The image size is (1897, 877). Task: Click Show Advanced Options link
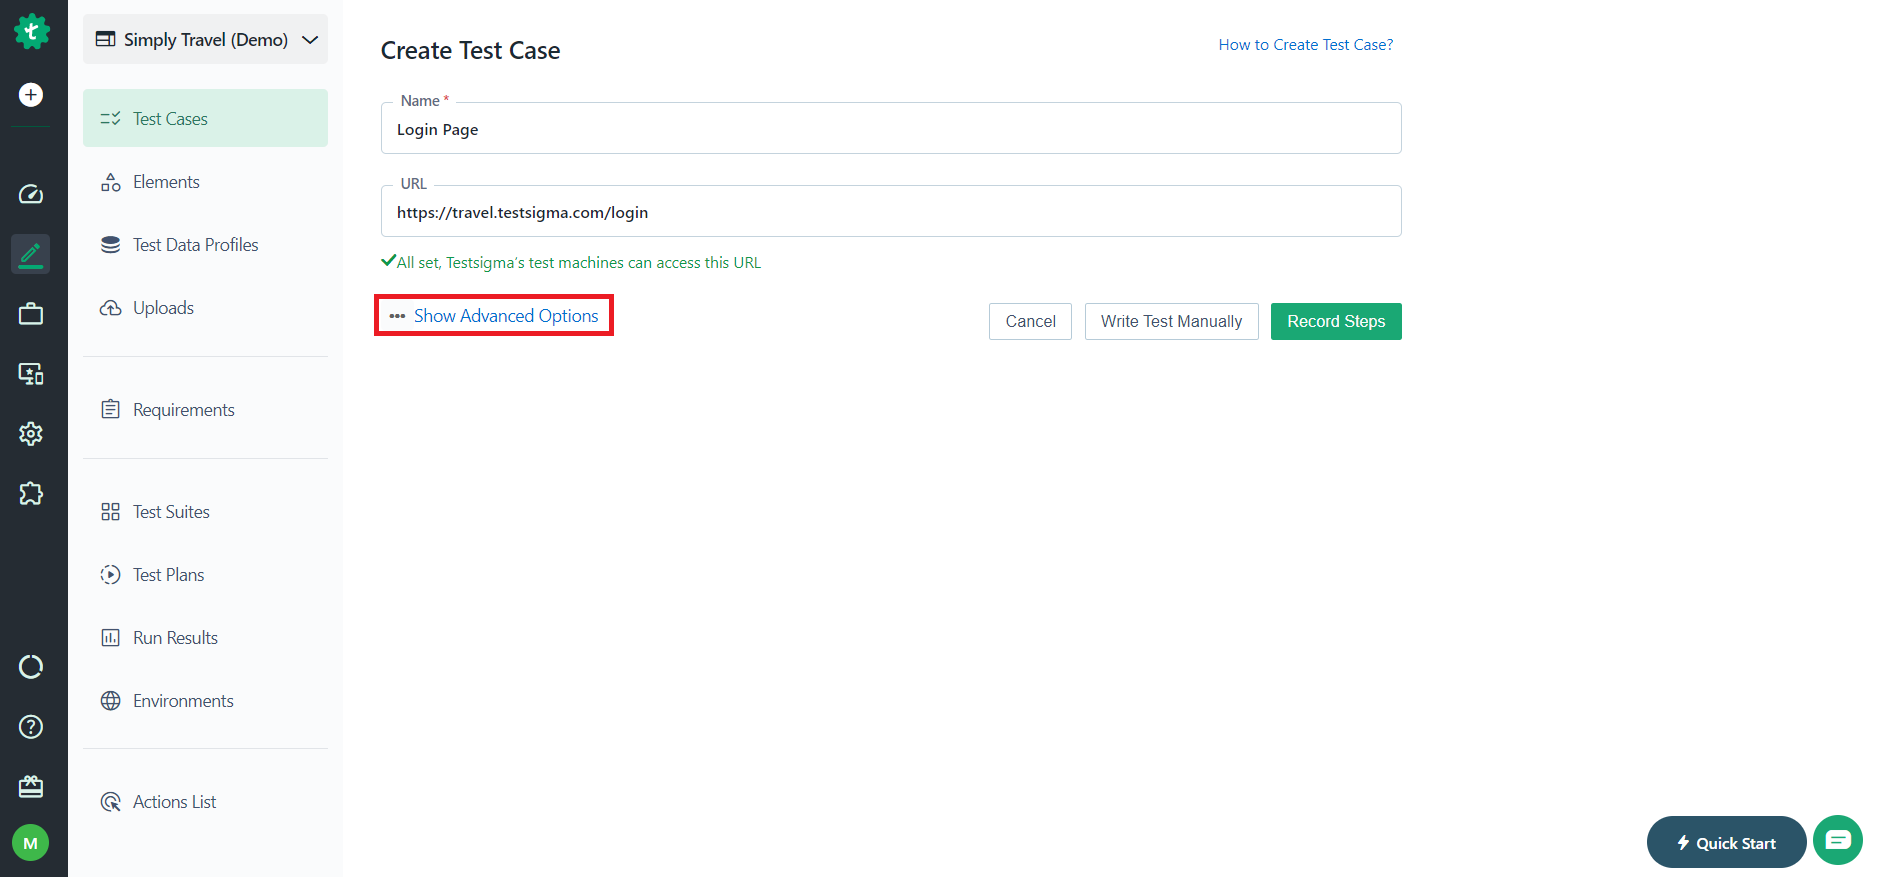506,316
